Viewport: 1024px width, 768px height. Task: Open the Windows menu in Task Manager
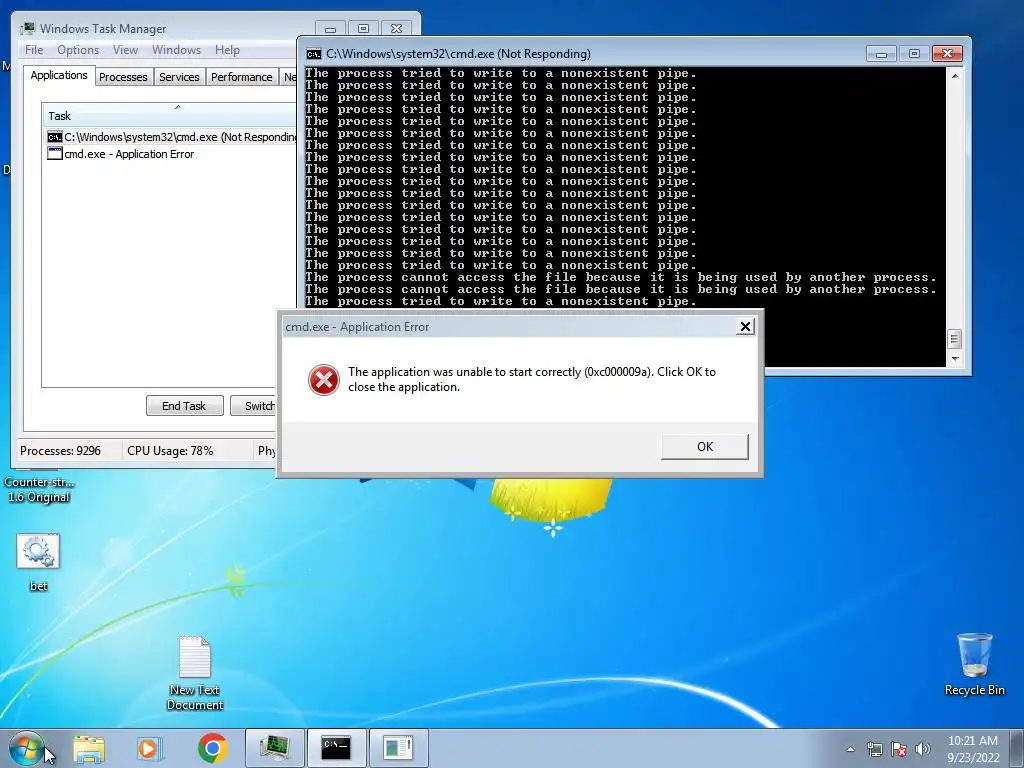(x=176, y=50)
